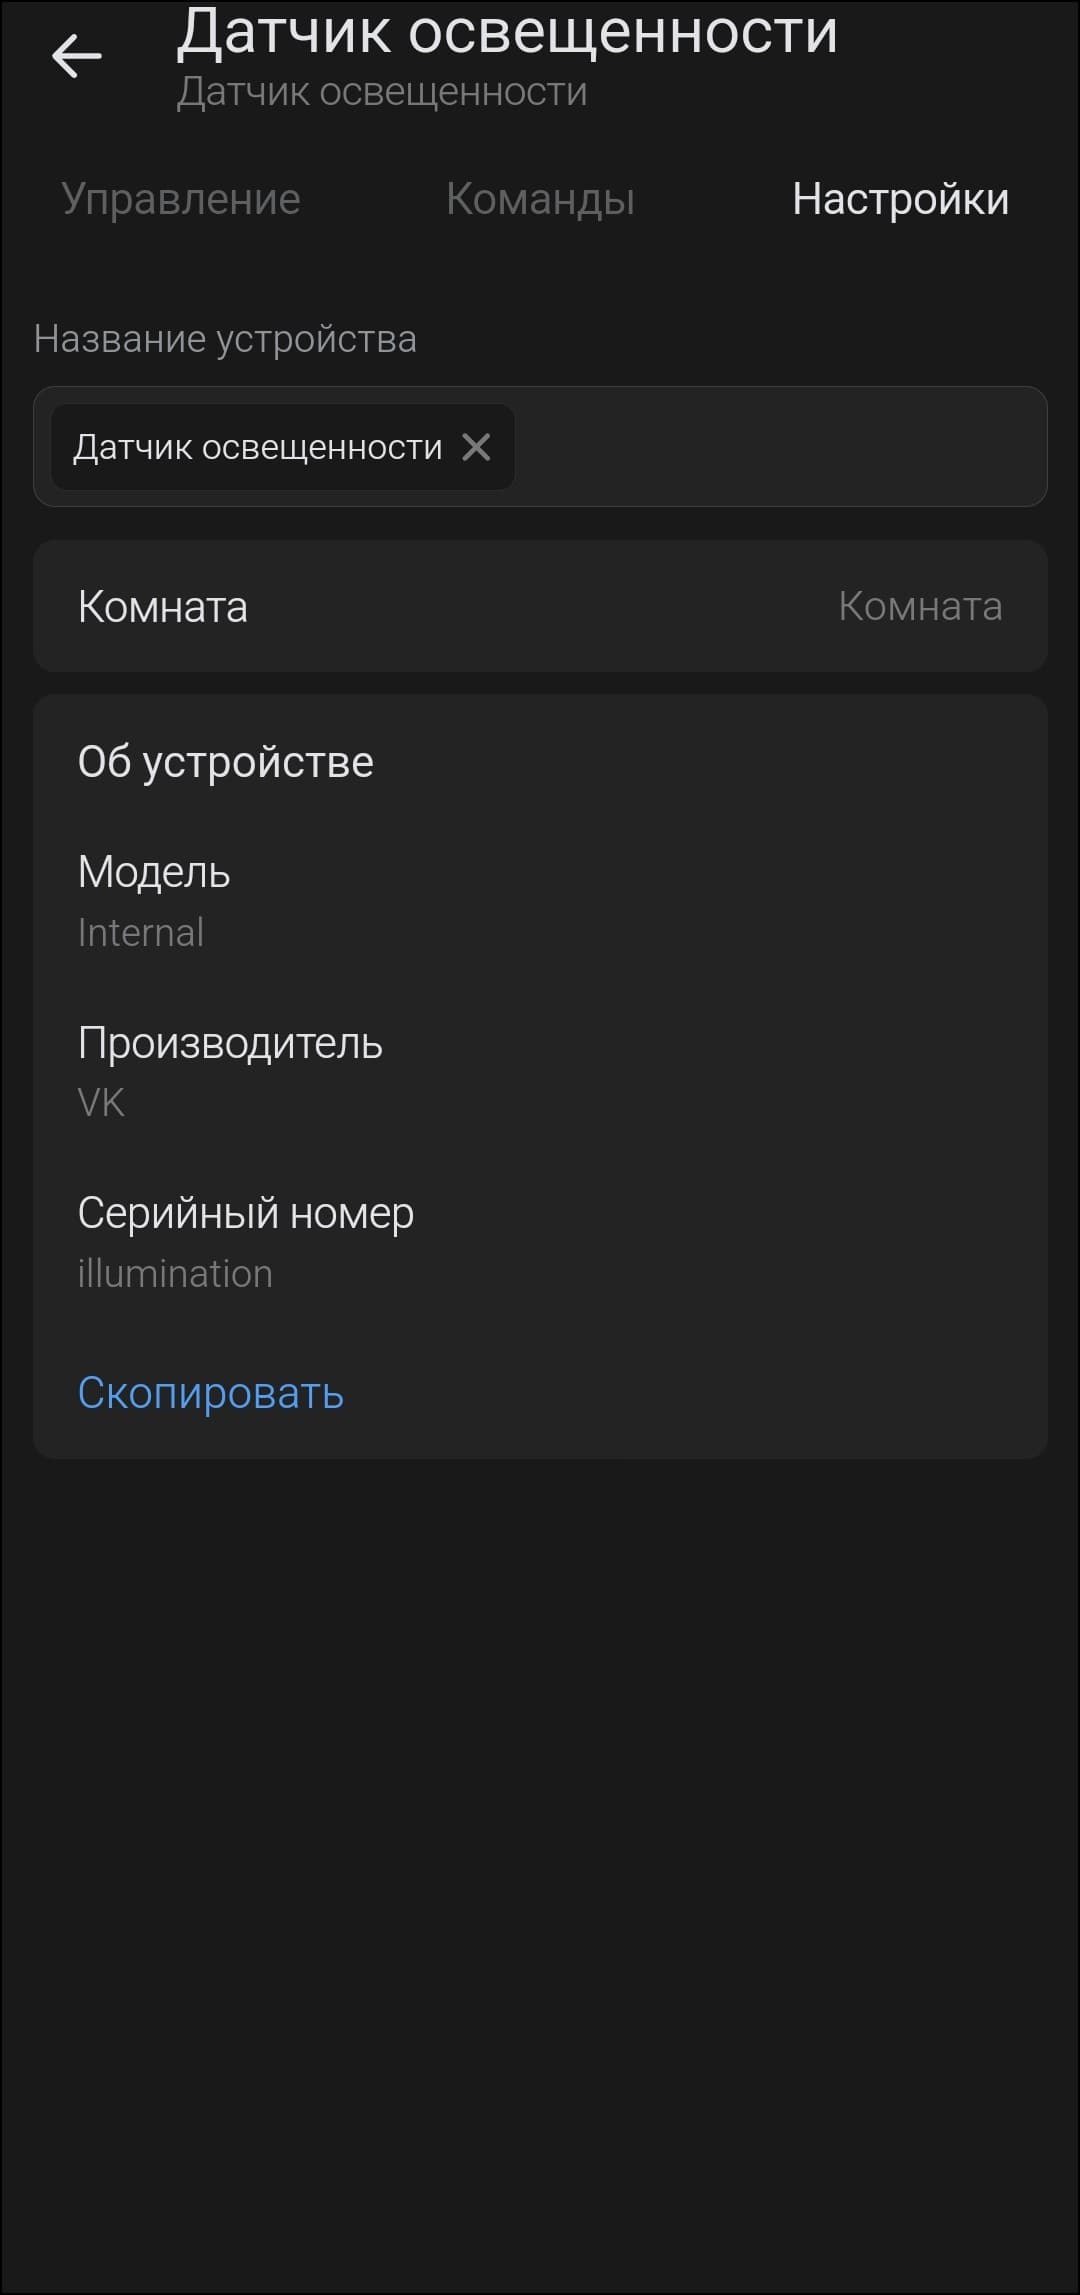Tap the Модель label
The image size is (1080, 2295).
tap(154, 872)
